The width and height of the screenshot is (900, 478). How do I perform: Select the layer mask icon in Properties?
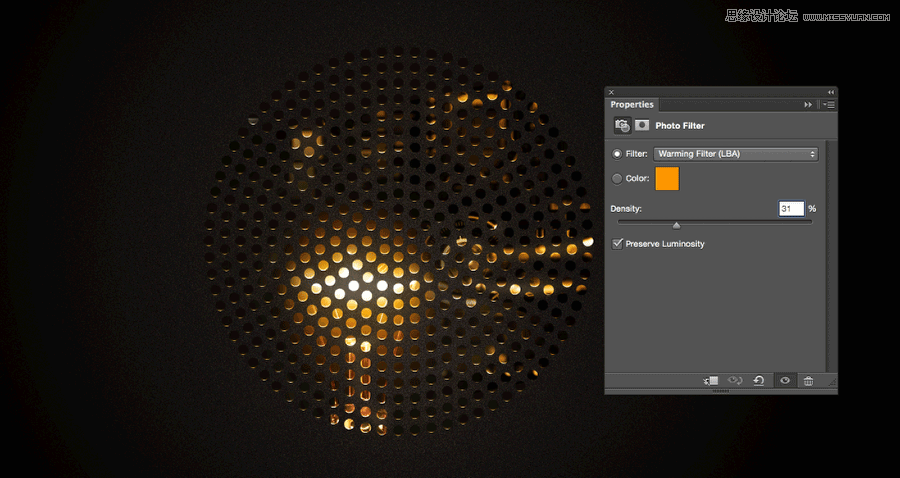[642, 125]
